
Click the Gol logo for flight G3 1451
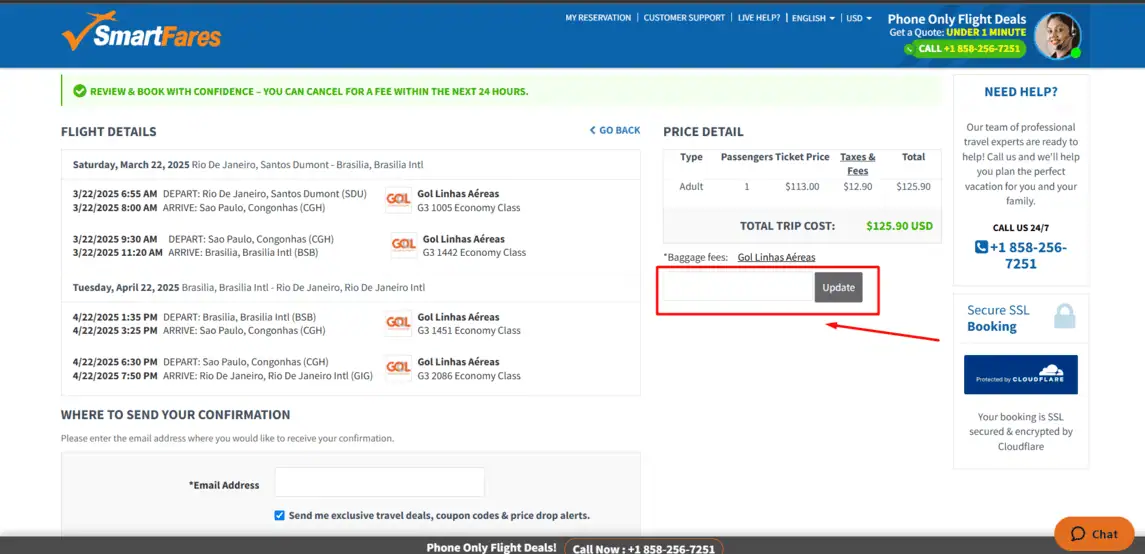click(398, 323)
